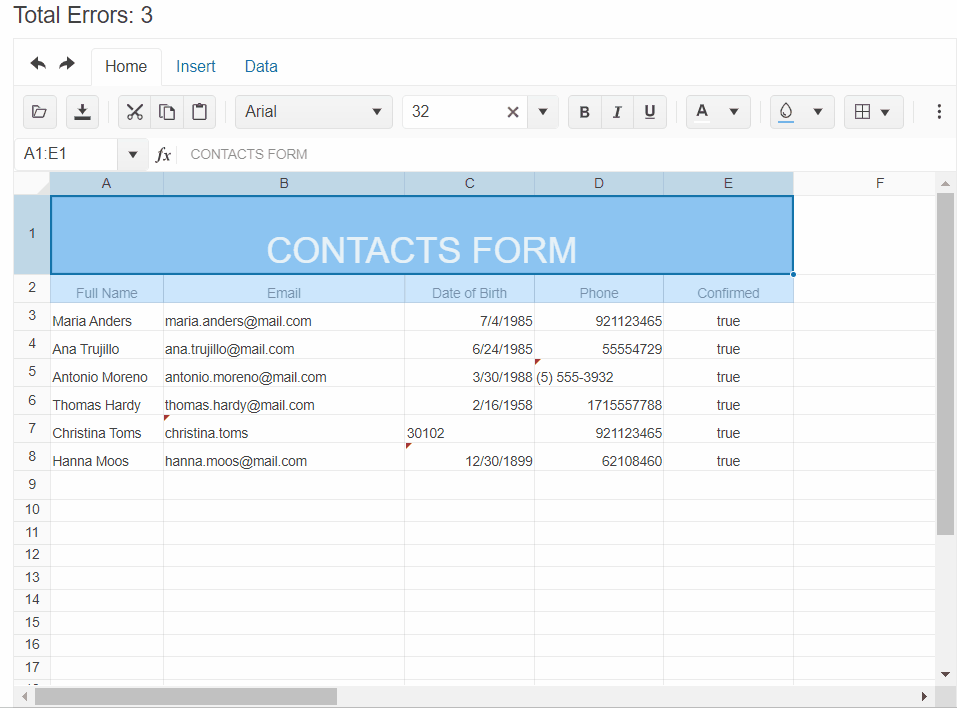Open the more options vertical dots menu
Screen dimensions: 957x708
(938, 112)
